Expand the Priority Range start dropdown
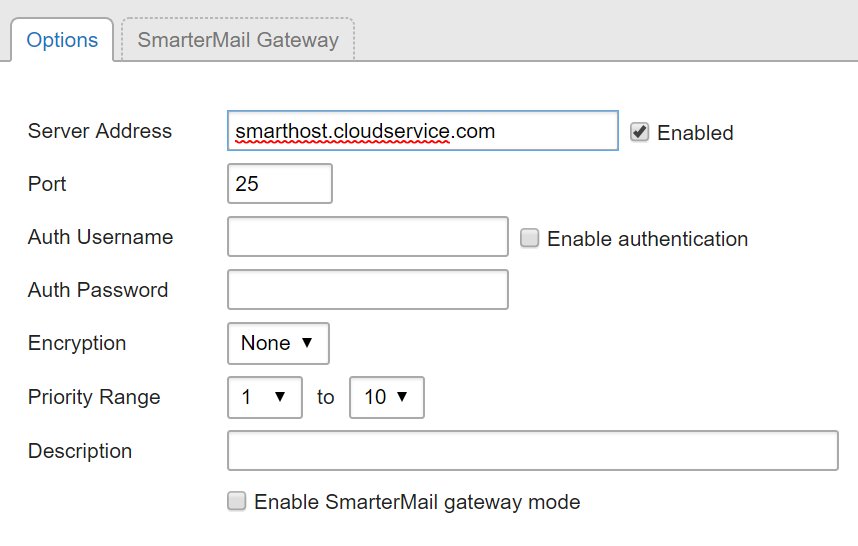This screenshot has width=858, height=546. (264, 397)
